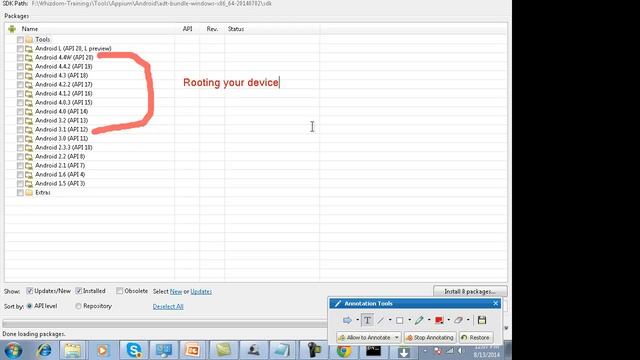640x360 pixels.
Task: Select Android 3.1 (API 12) row text
Action: 62,129
